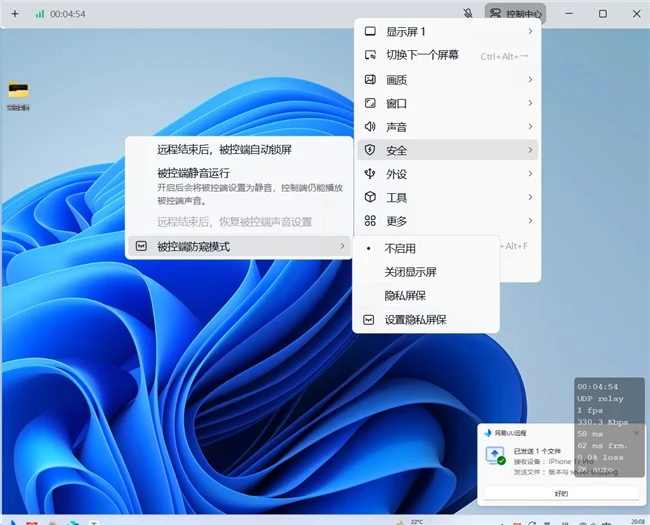Click the four-circles icon beside 更多

click(370, 221)
